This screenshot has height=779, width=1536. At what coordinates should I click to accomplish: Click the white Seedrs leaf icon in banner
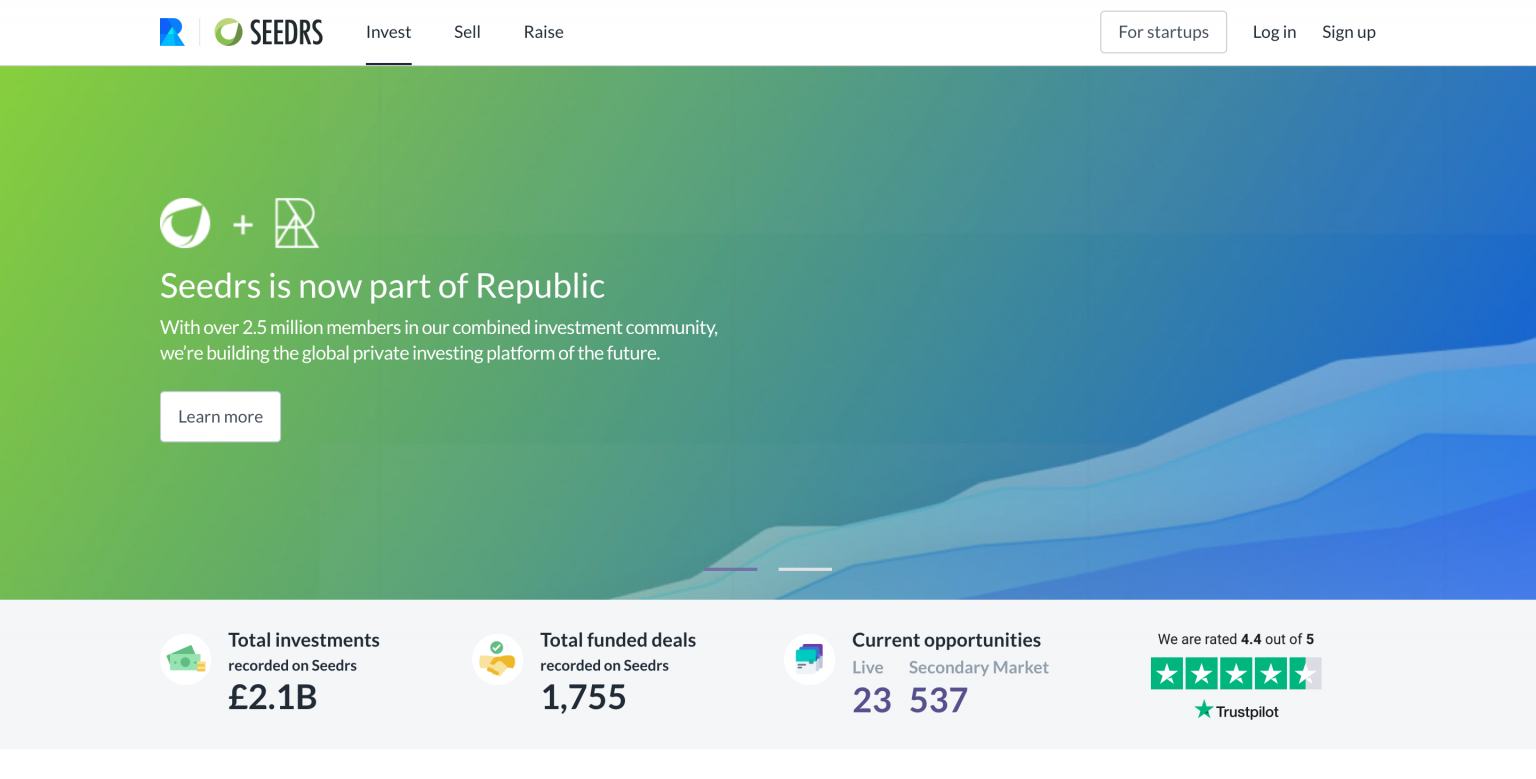(x=185, y=223)
